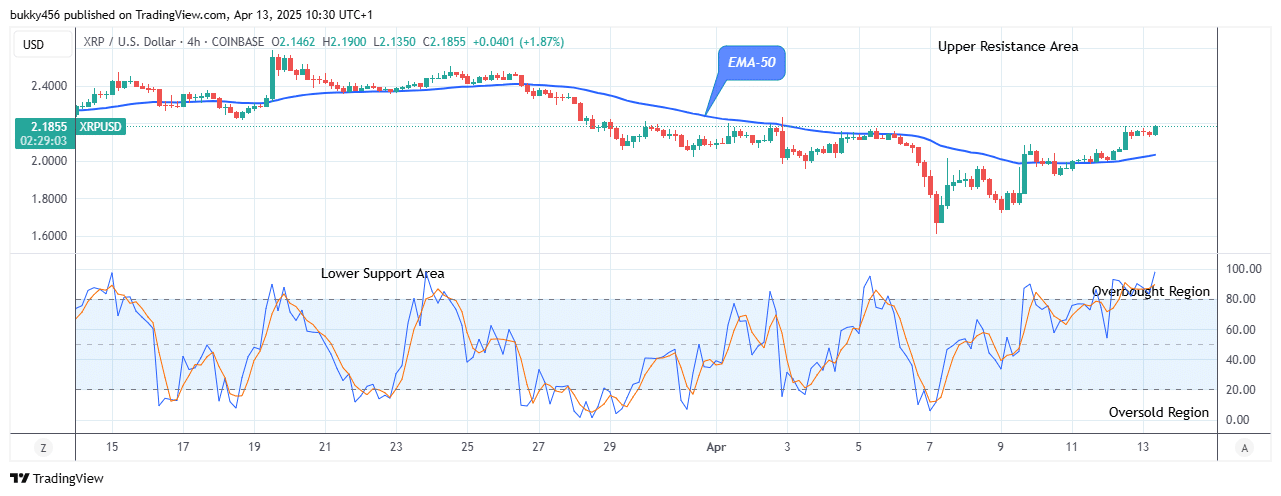Image resolution: width=1281 pixels, height=496 pixels.
Task: Click the close value C2.1855
Action: (x=444, y=42)
